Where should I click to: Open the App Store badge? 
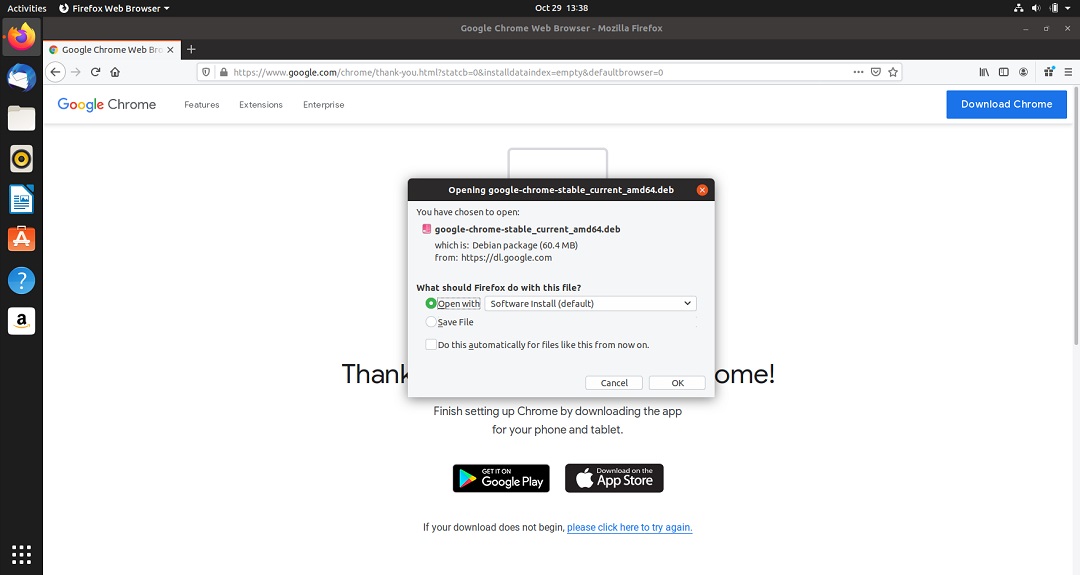point(614,478)
